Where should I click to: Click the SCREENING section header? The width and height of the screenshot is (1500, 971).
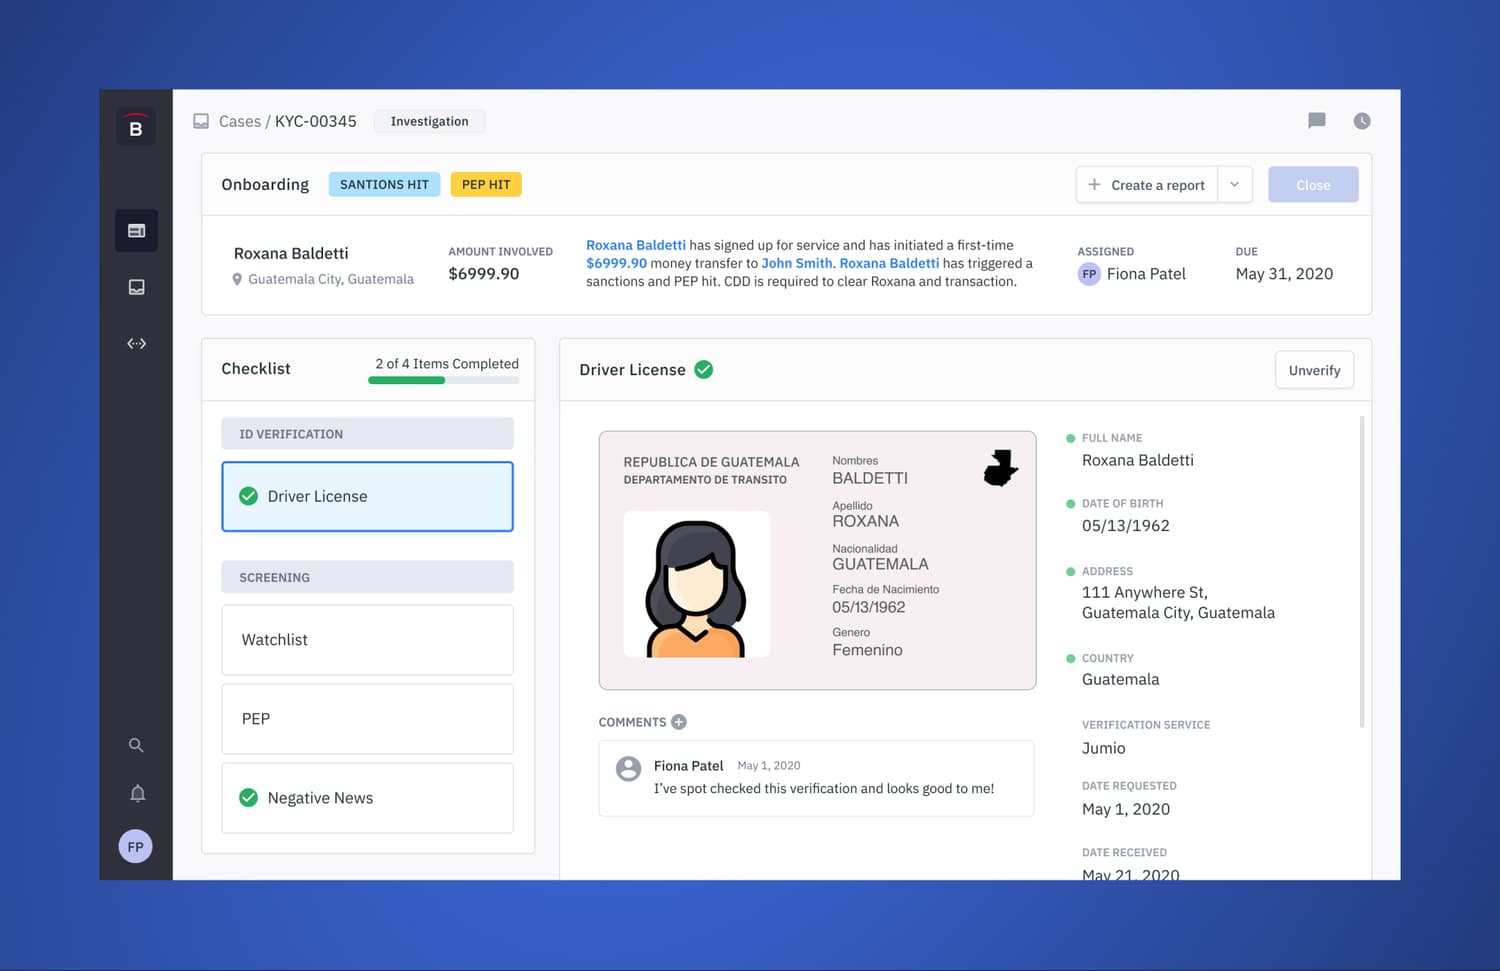click(x=368, y=577)
